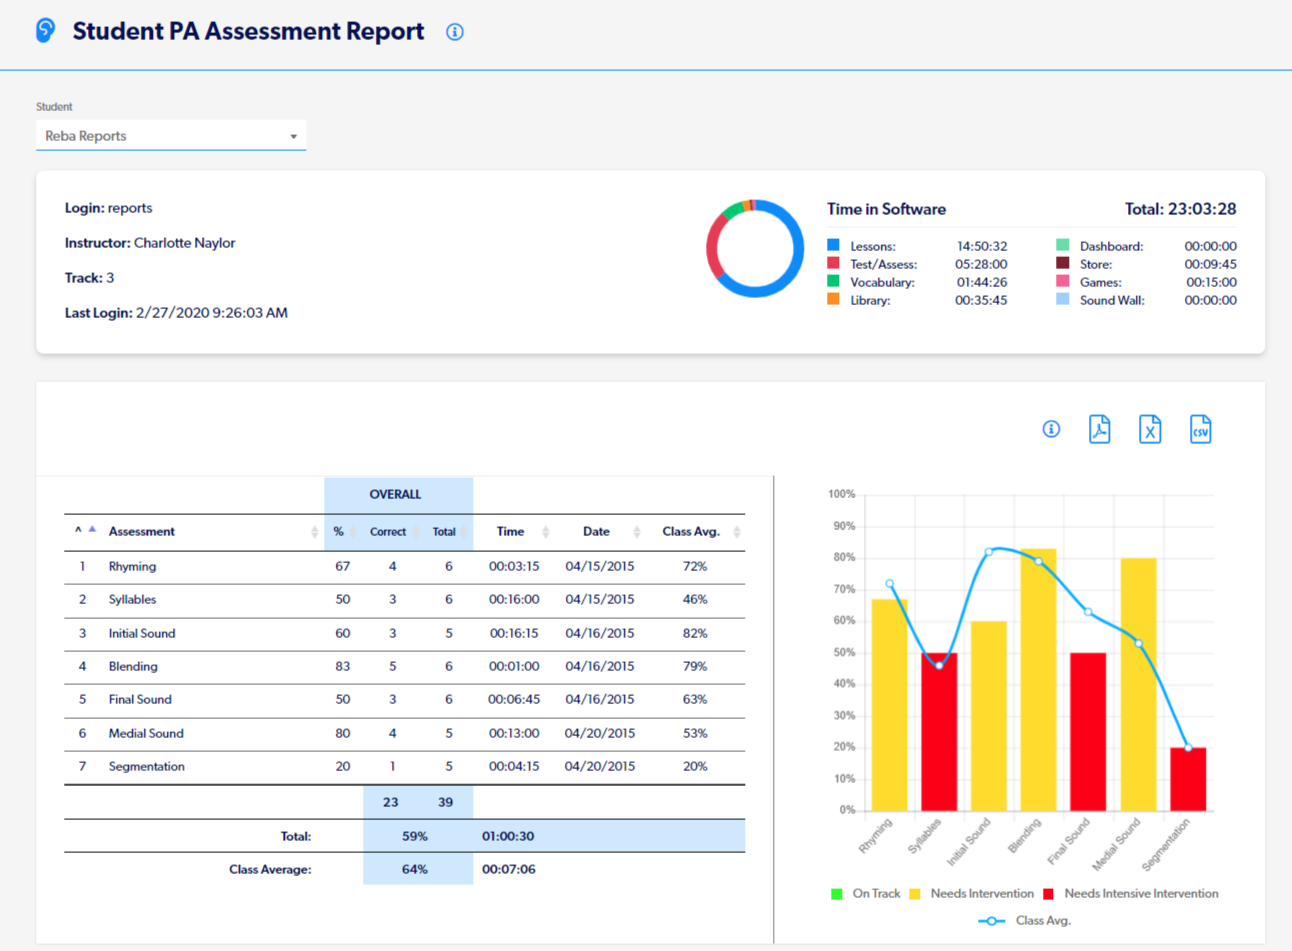Click the info icon beside the report title
This screenshot has width=1292, height=951.
coord(455,31)
